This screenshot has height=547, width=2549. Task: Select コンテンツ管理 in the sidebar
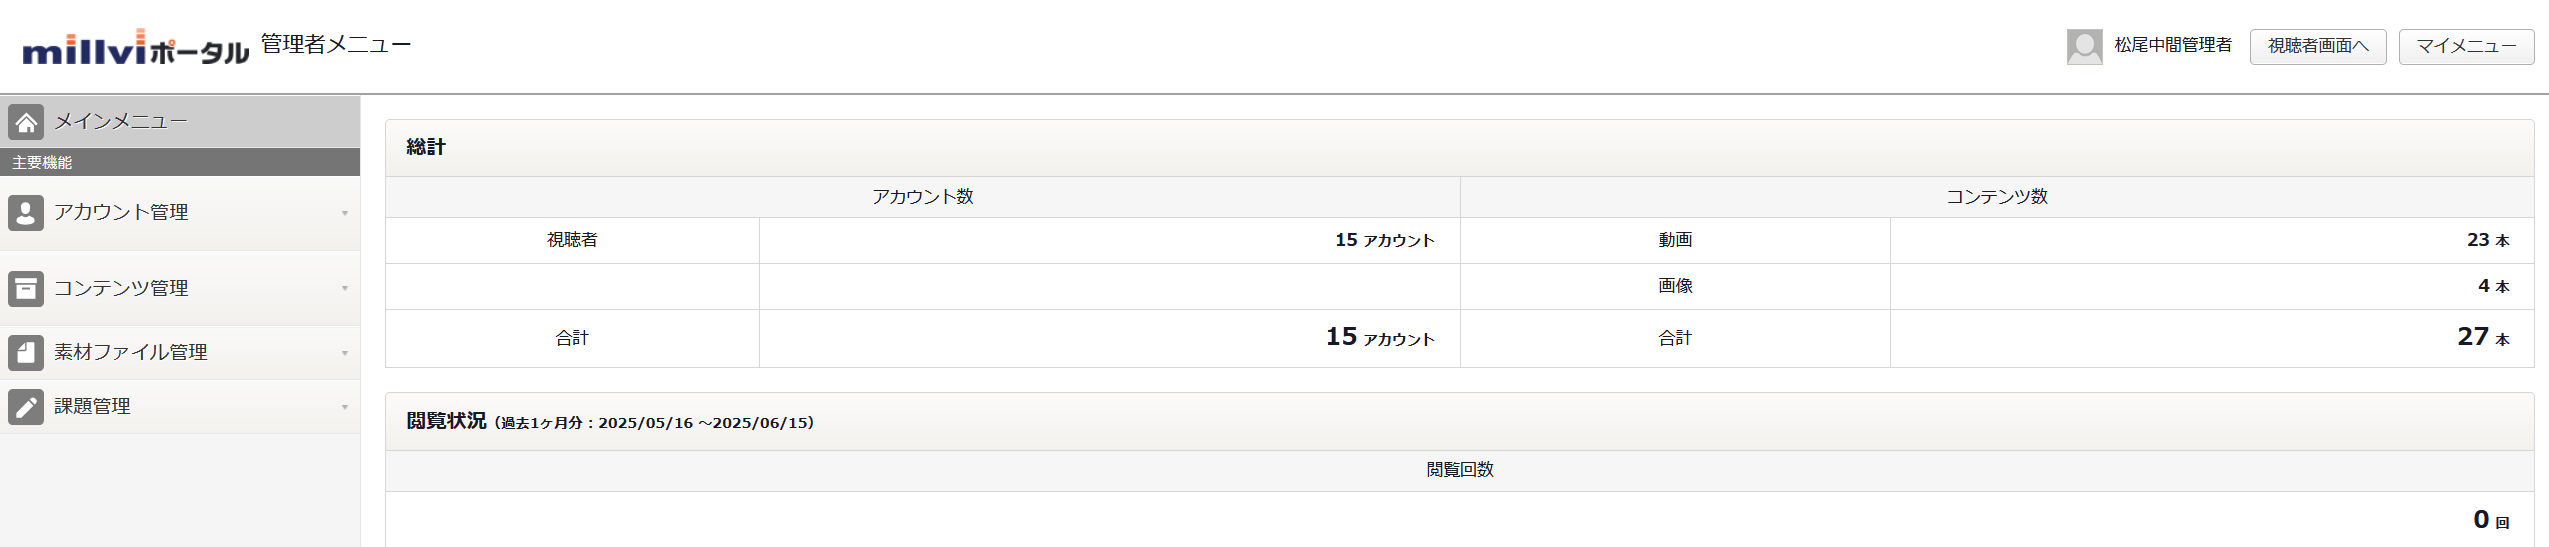pos(180,288)
